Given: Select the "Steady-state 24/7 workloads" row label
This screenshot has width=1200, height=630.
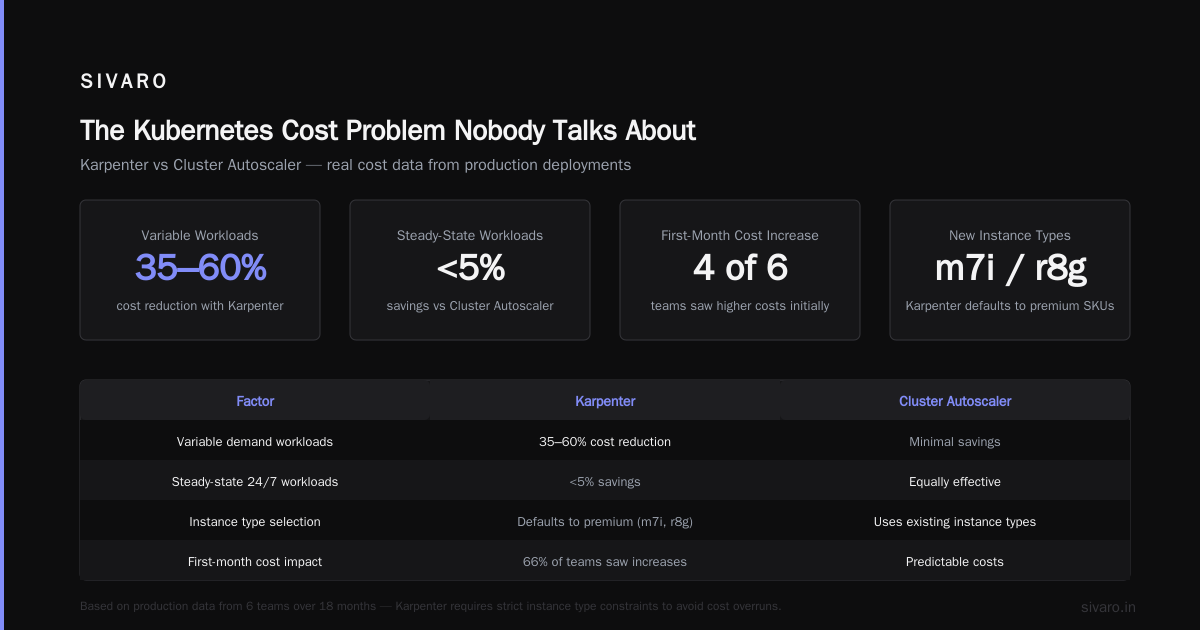Looking at the screenshot, I should pos(255,481).
